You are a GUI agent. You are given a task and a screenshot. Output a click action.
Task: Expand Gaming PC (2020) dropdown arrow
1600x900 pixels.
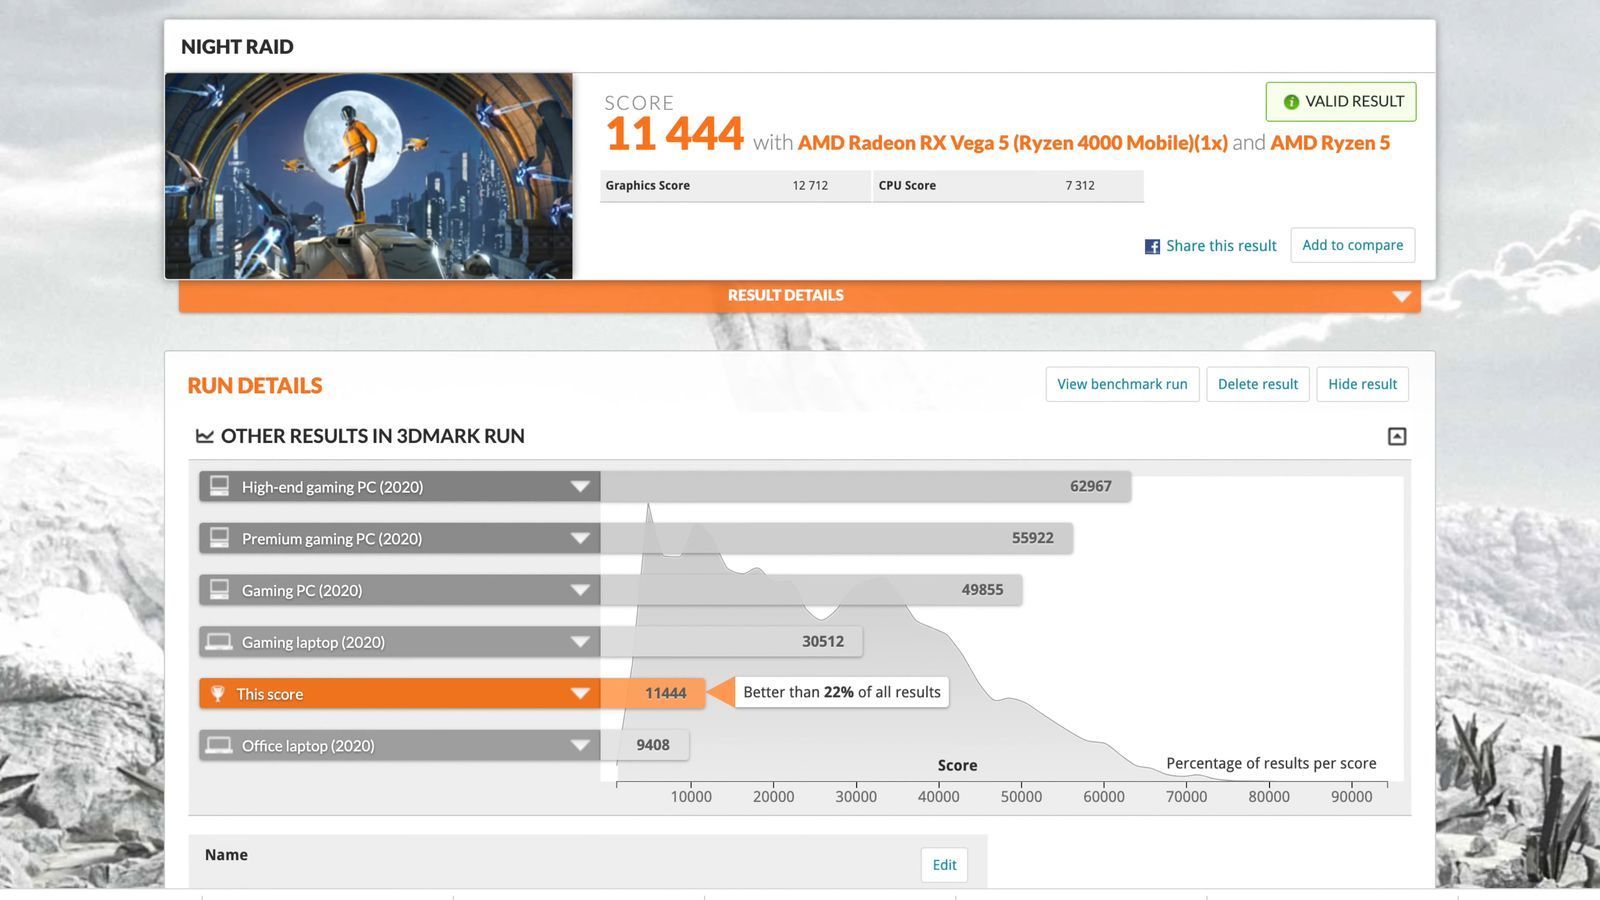pos(580,590)
